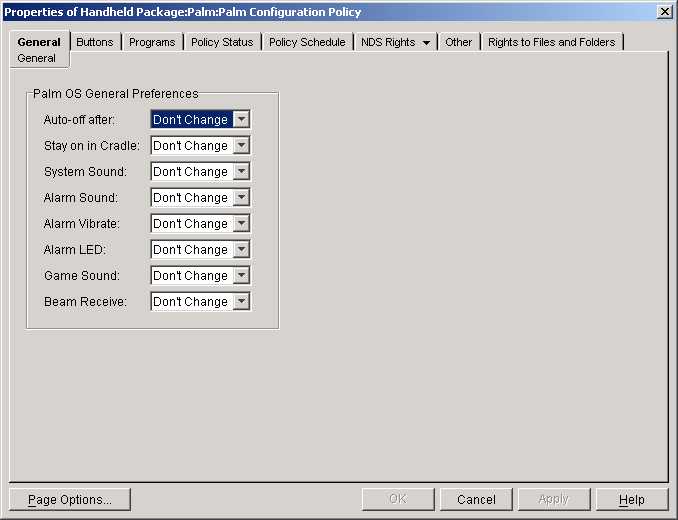Image resolution: width=678 pixels, height=520 pixels.
Task: Open the Policy Schedule tab
Action: pyautogui.click(x=307, y=42)
